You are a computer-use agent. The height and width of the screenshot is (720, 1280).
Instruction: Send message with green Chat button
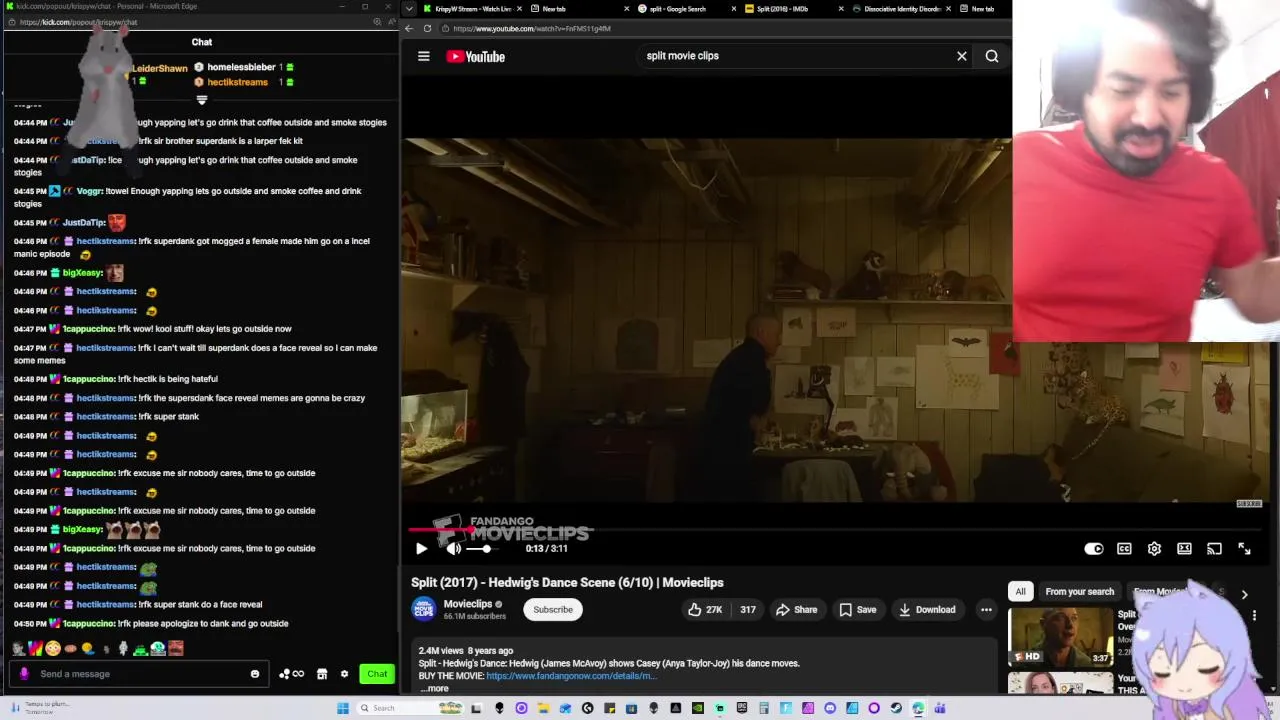377,674
